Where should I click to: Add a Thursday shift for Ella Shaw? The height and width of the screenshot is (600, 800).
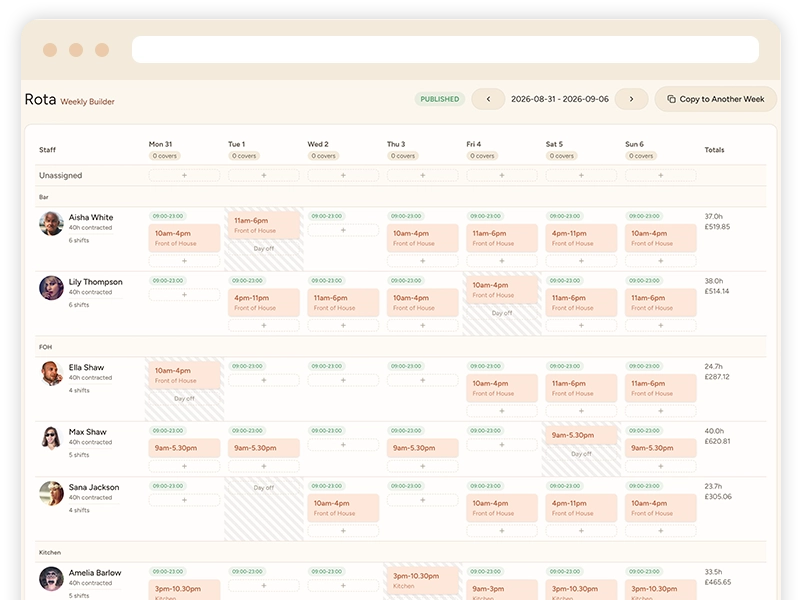click(422, 381)
